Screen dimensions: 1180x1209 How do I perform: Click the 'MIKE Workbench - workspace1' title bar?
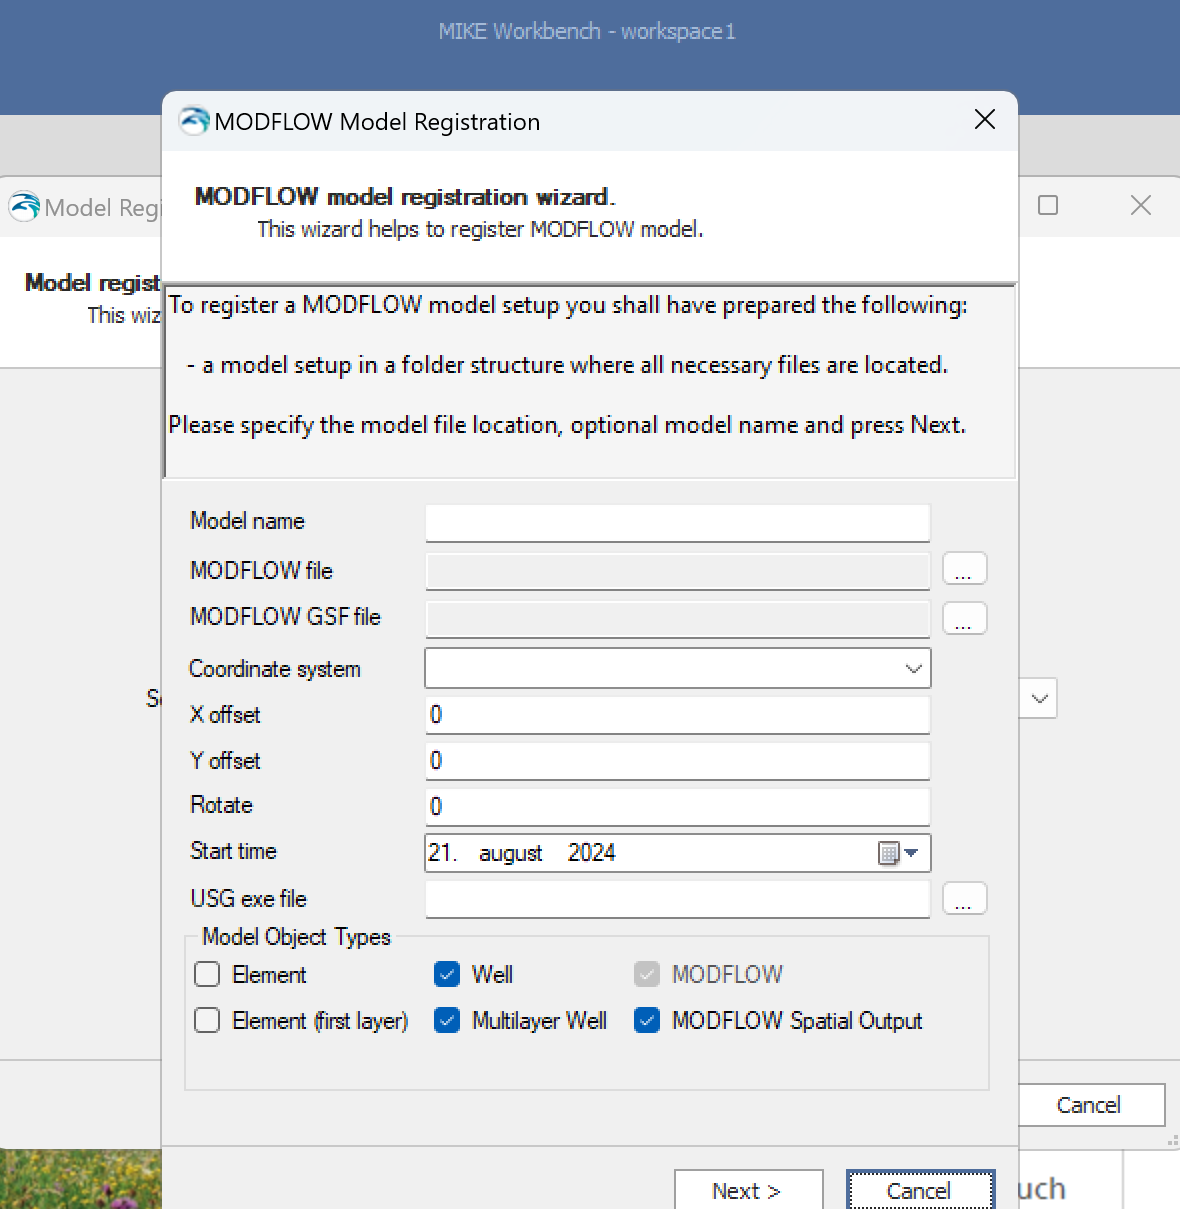pos(587,31)
